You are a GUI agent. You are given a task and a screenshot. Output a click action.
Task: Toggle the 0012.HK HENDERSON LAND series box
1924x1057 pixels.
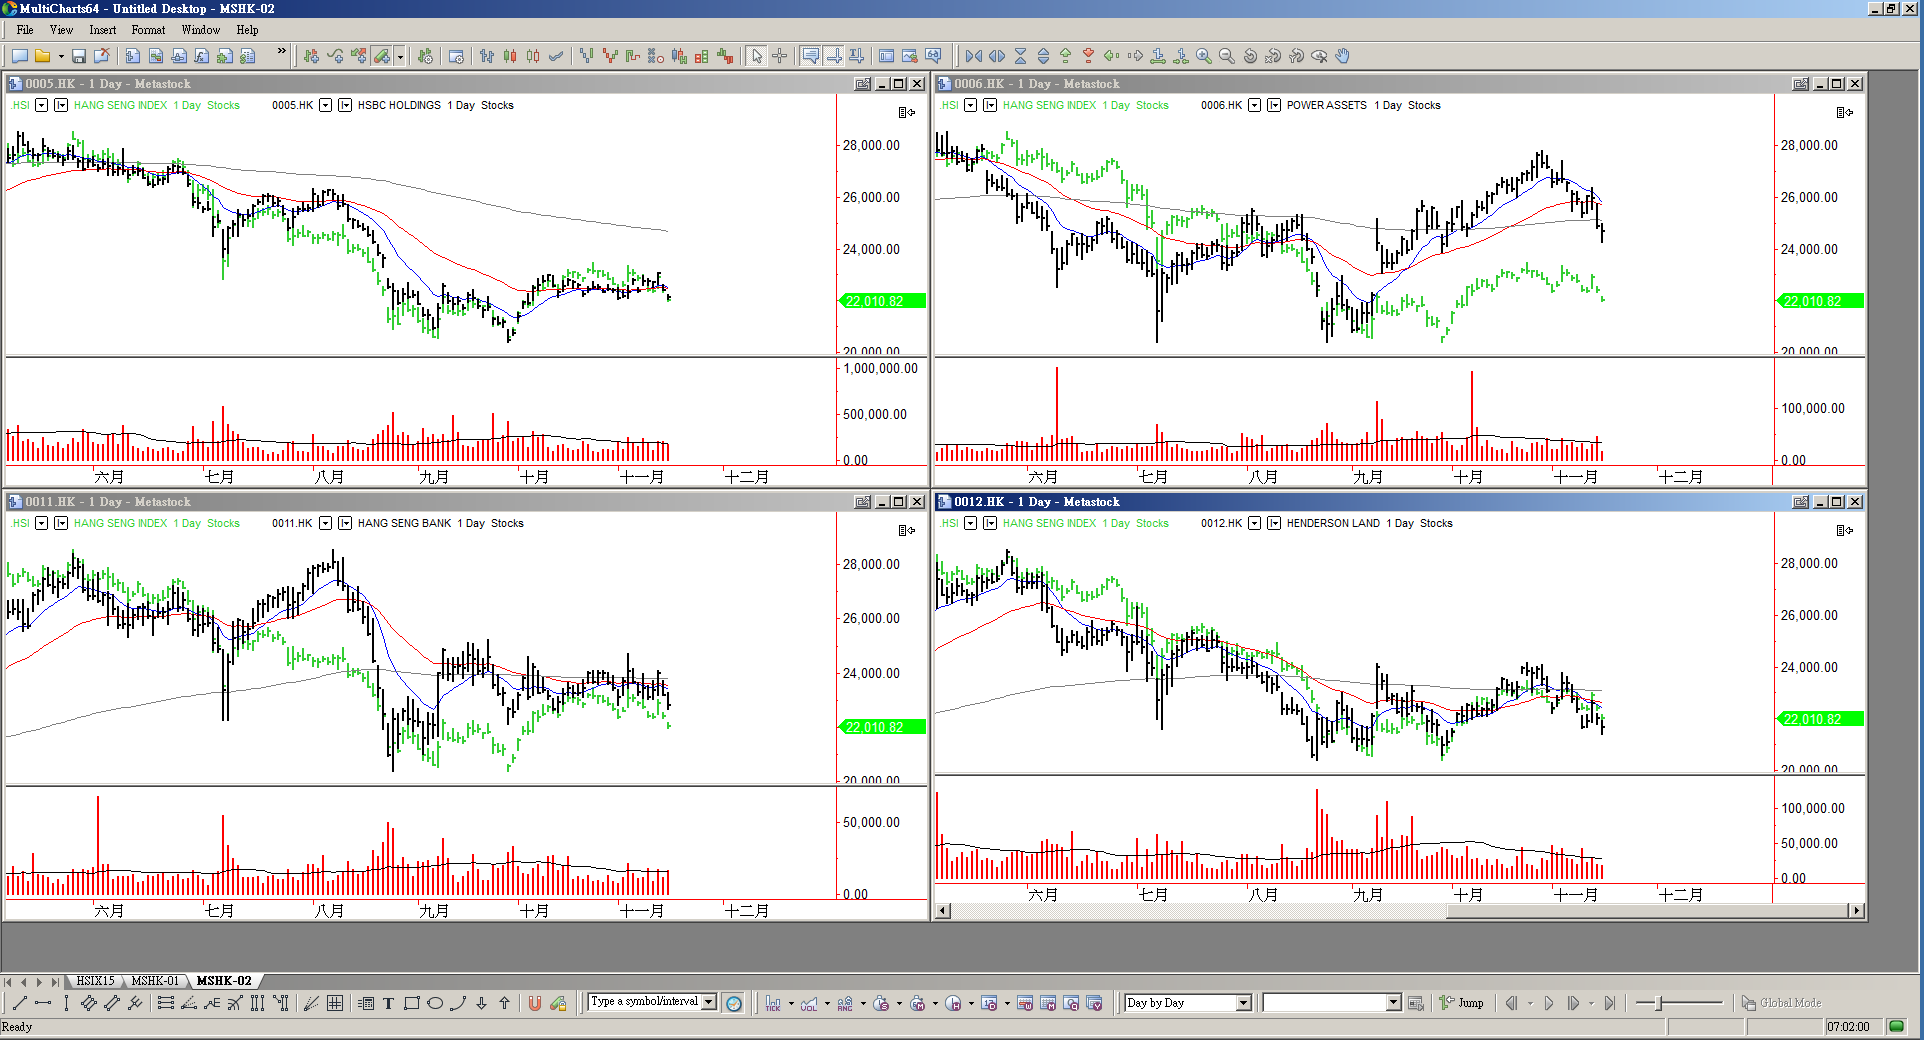[1274, 523]
